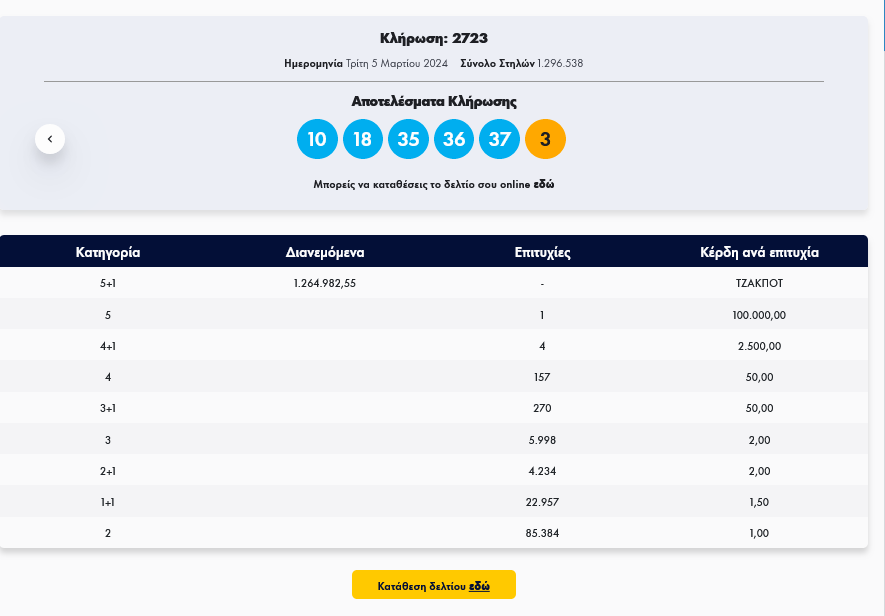
Task: Click the 'ΤΖΑΚΠΟΤ' cell in the 5+1 row
Action: coord(759,283)
